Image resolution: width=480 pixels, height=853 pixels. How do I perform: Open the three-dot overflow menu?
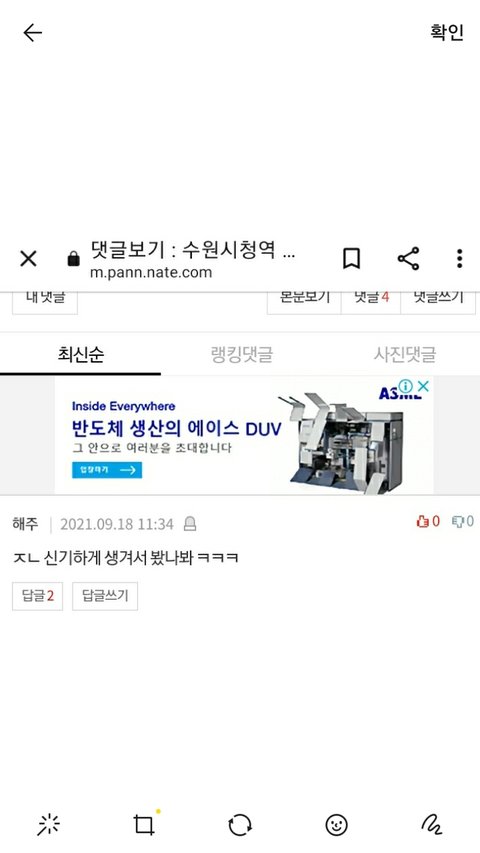point(459,258)
